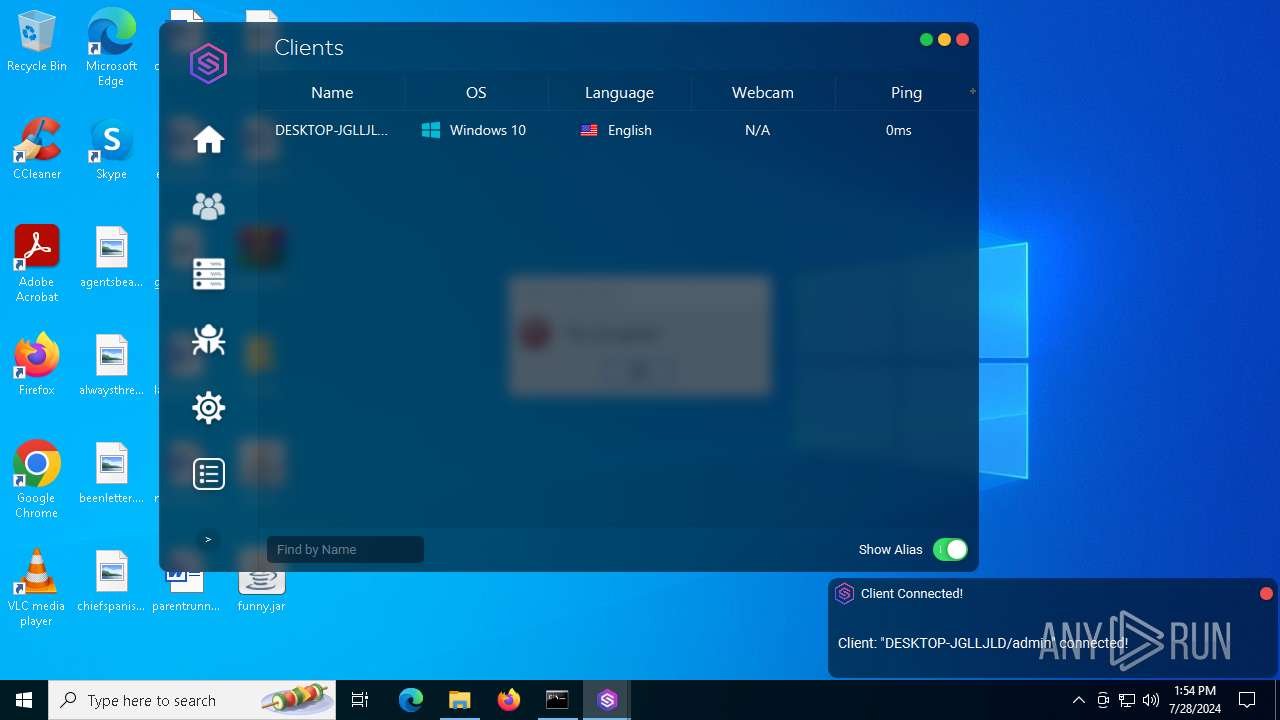Open the bug builder icon in sidebar
1280x720 pixels.
[209, 340]
